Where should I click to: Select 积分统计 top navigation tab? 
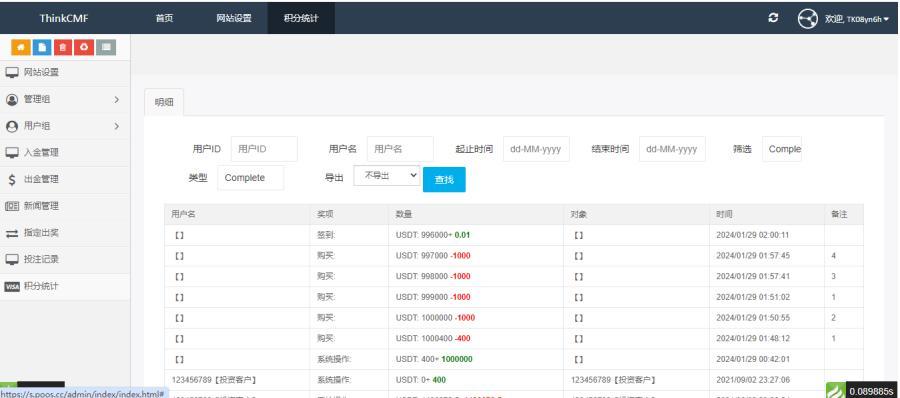[301, 18]
